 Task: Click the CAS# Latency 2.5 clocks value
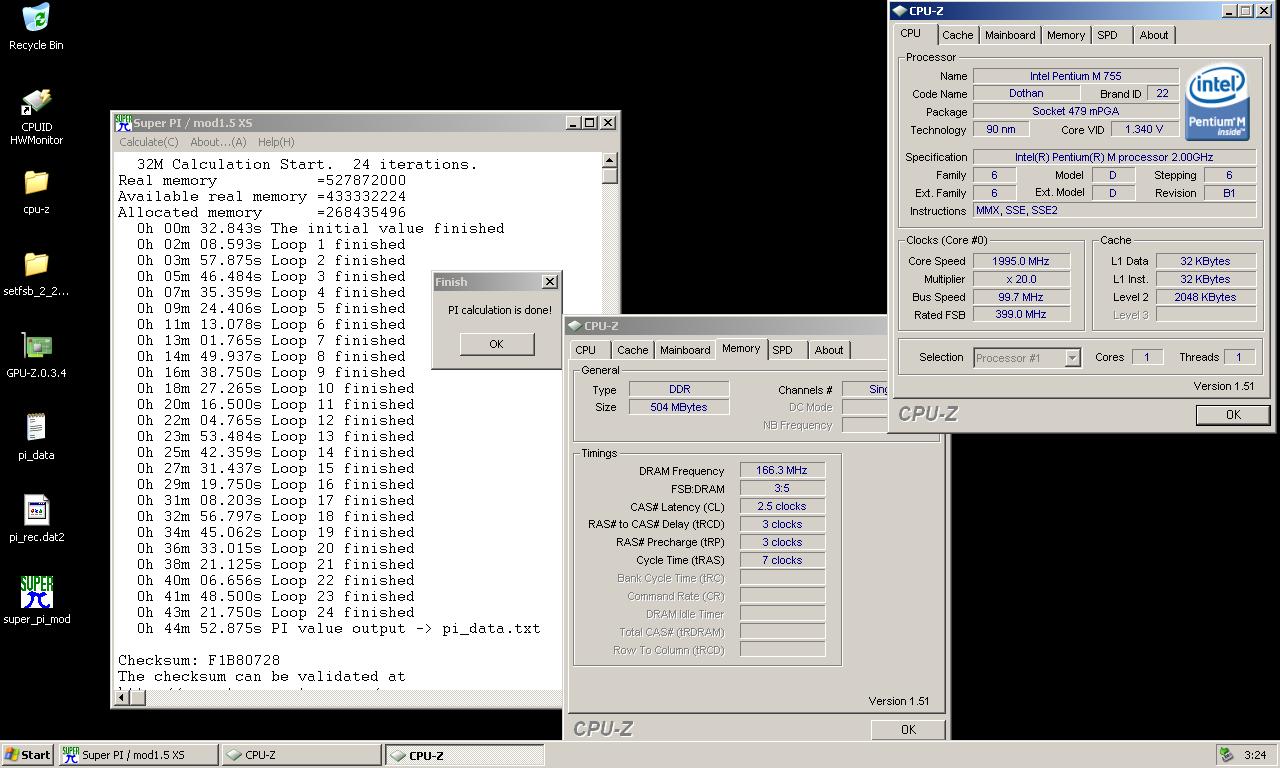782,507
